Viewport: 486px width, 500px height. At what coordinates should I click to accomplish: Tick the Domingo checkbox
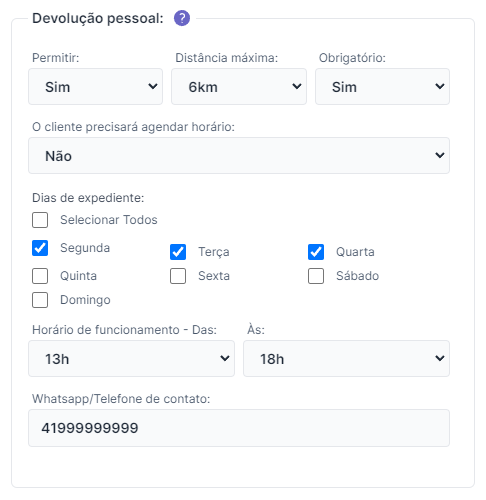[40, 300]
